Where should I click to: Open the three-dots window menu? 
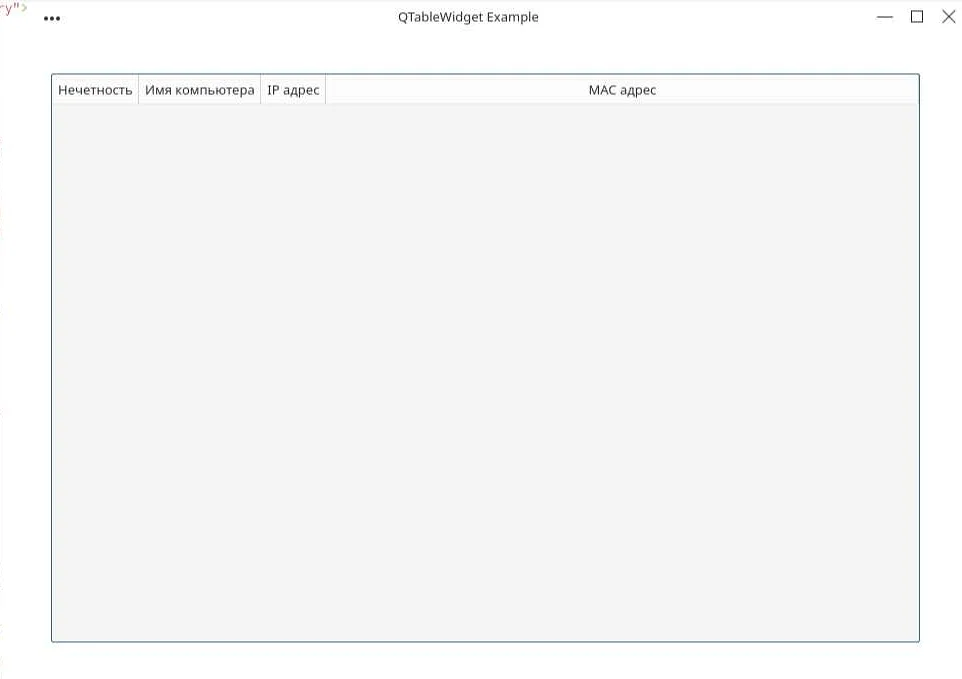[x=52, y=18]
